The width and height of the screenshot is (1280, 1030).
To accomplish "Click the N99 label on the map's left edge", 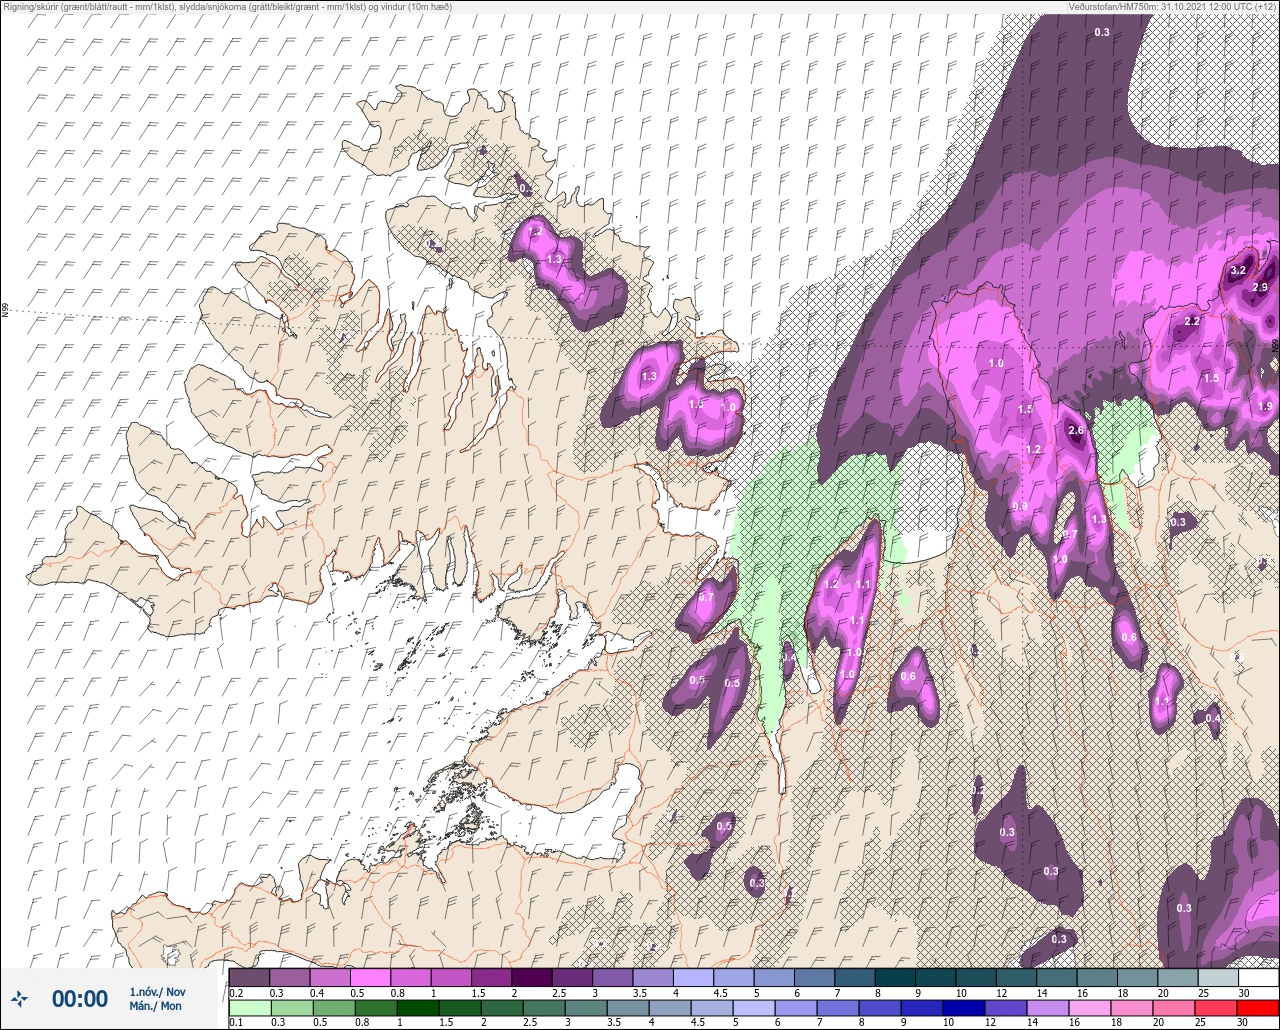I will tap(5, 311).
